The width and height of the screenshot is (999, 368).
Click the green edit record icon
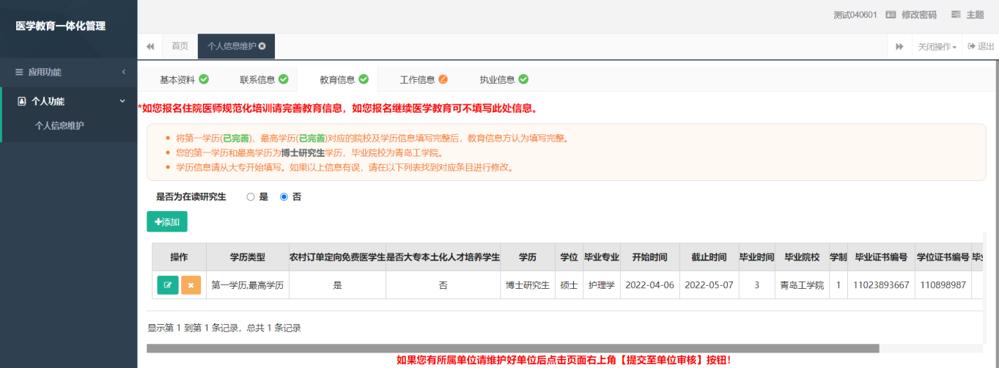pyautogui.click(x=168, y=285)
